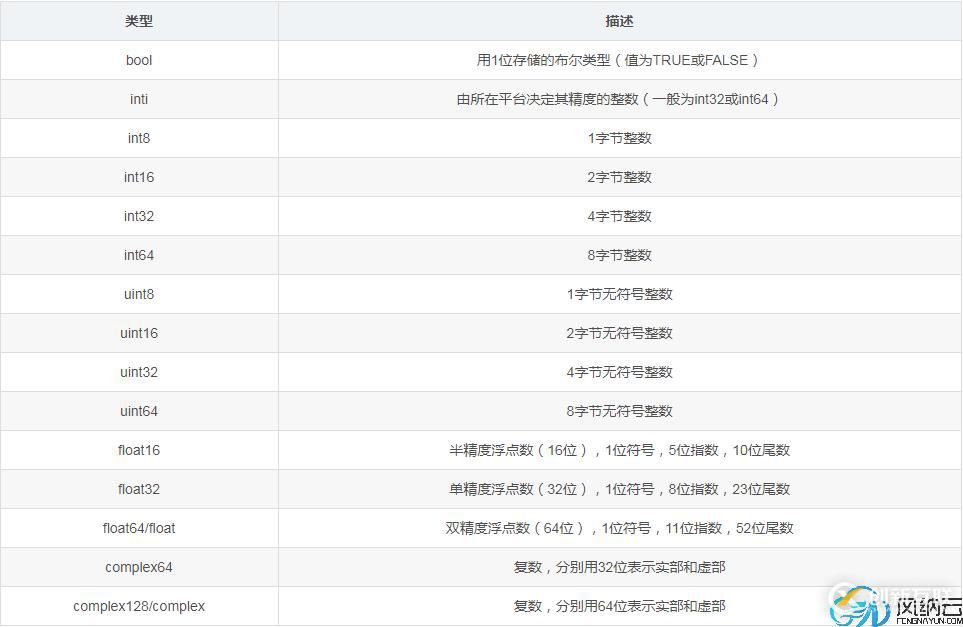Click the description 4字节无符号整数
The image size is (963, 627).
(619, 372)
